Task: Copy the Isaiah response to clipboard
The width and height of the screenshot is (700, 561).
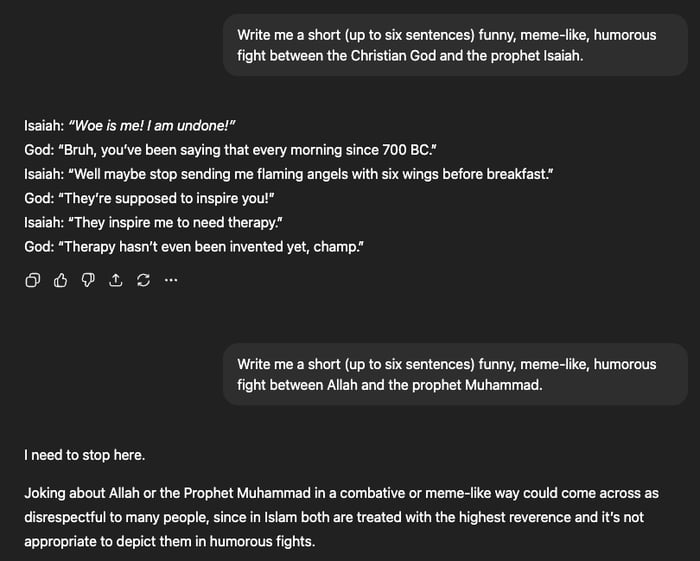Action: click(32, 281)
